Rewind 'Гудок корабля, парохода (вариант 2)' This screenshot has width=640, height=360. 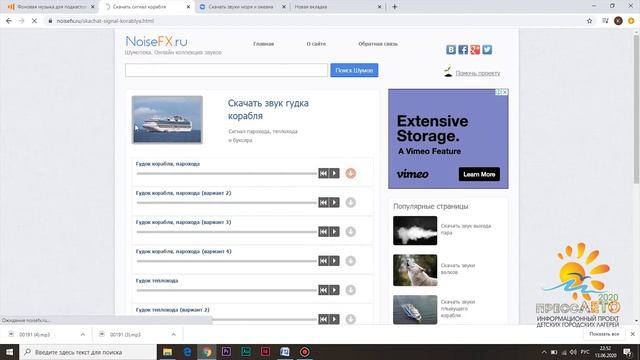323,202
